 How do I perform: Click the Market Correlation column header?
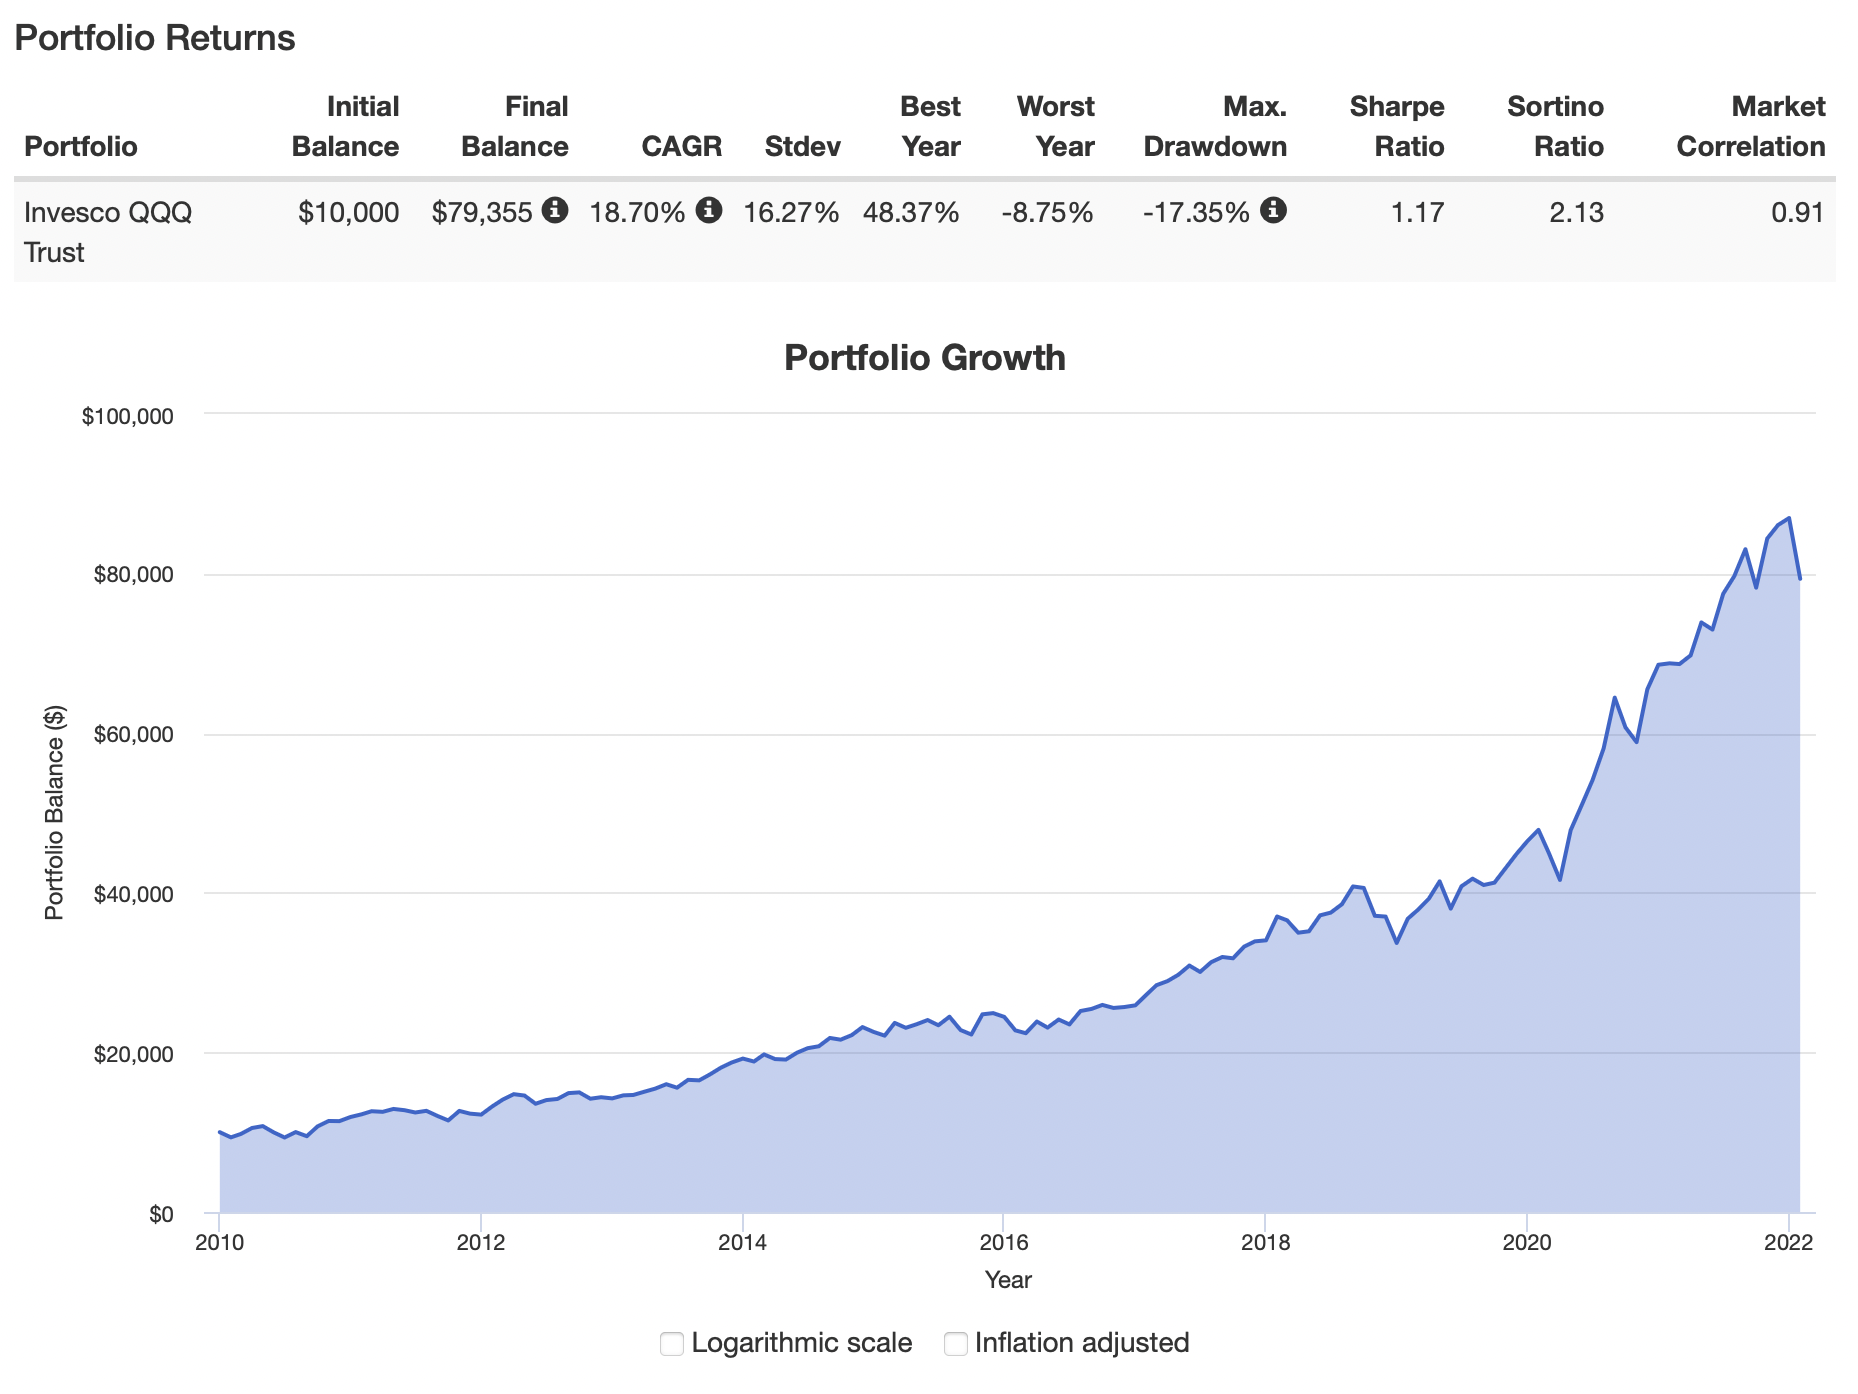pyautogui.click(x=1751, y=127)
